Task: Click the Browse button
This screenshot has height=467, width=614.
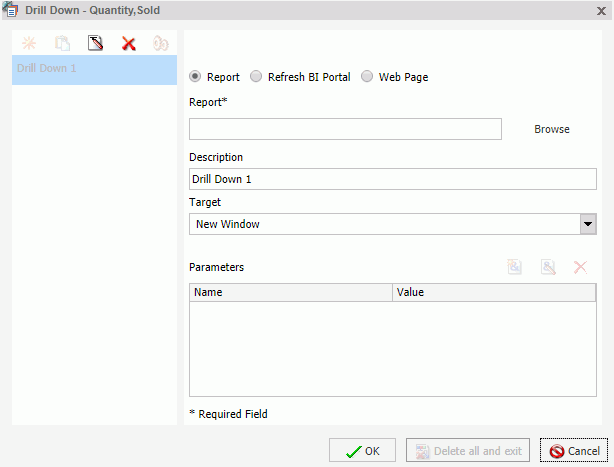Action: [x=552, y=129]
